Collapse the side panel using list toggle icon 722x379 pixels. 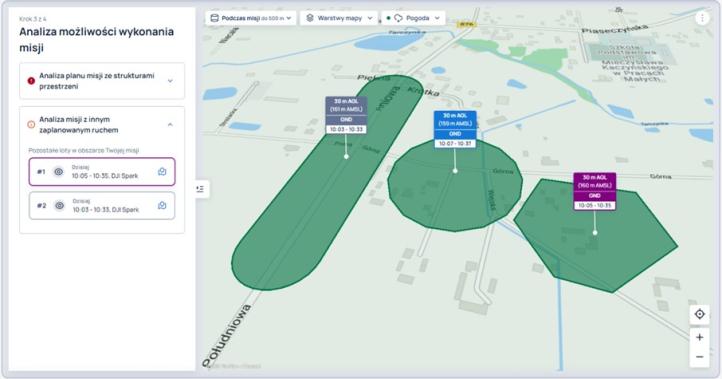pyautogui.click(x=200, y=189)
